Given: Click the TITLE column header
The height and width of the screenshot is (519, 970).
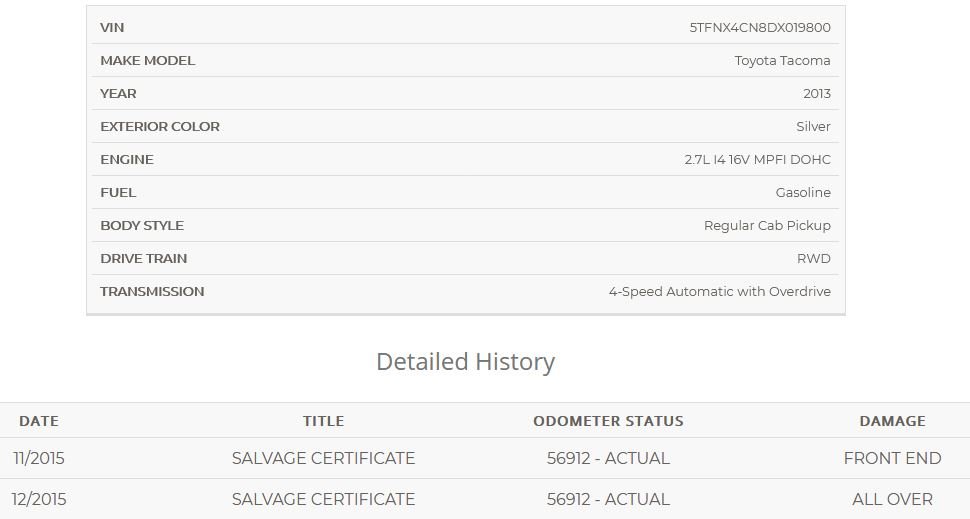Looking at the screenshot, I should (x=324, y=421).
